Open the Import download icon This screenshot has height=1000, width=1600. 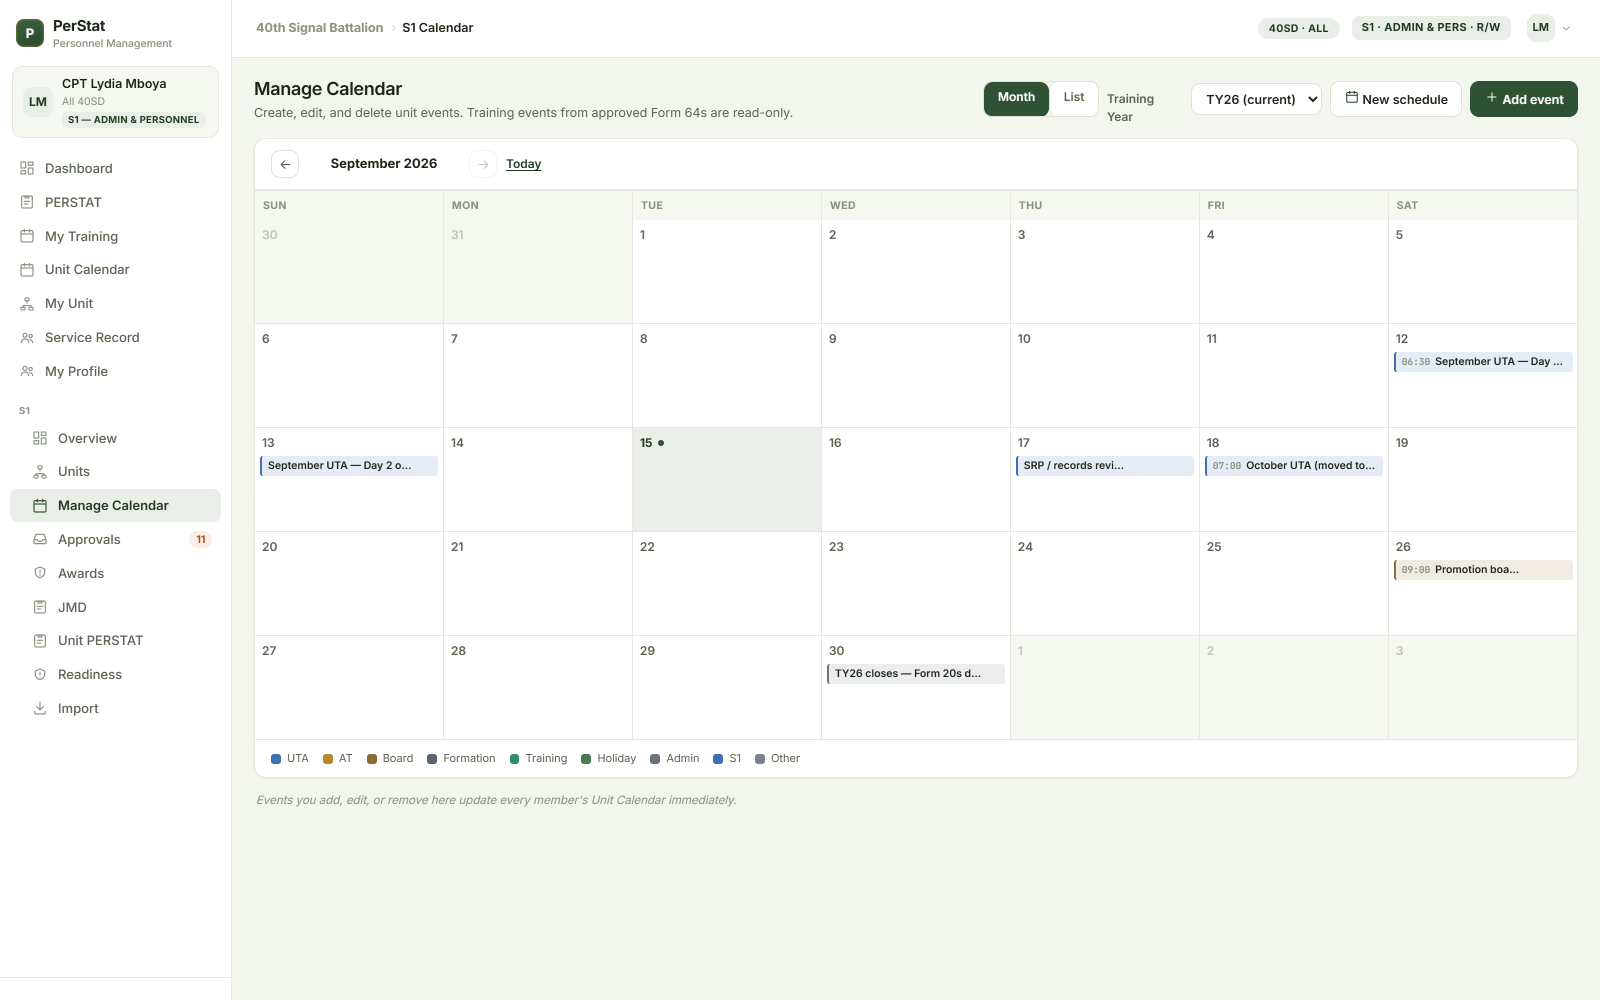[40, 708]
